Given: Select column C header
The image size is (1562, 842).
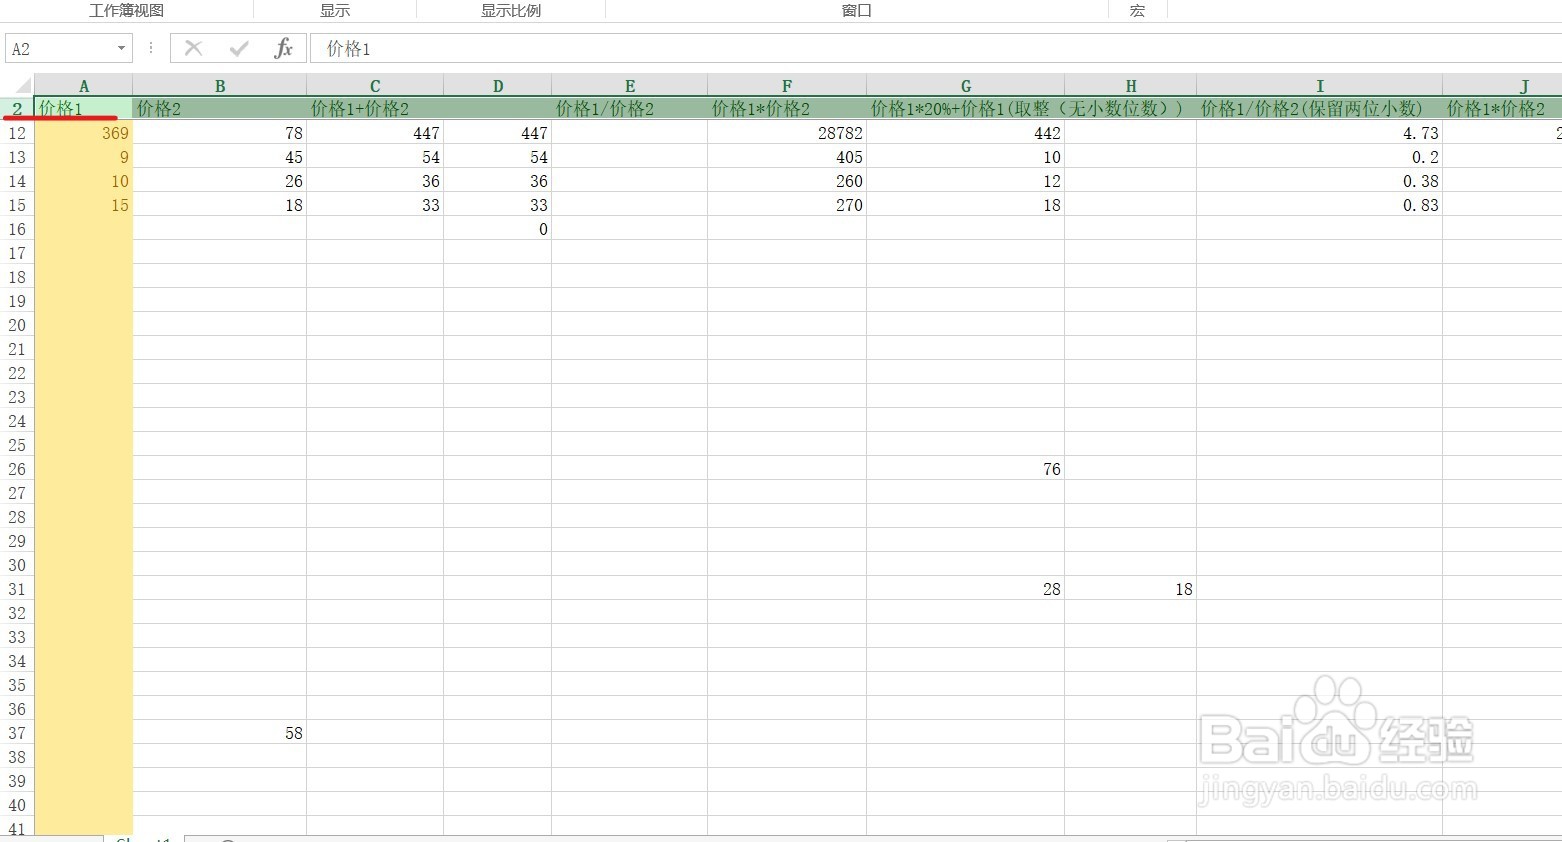Looking at the screenshot, I should coord(375,86).
